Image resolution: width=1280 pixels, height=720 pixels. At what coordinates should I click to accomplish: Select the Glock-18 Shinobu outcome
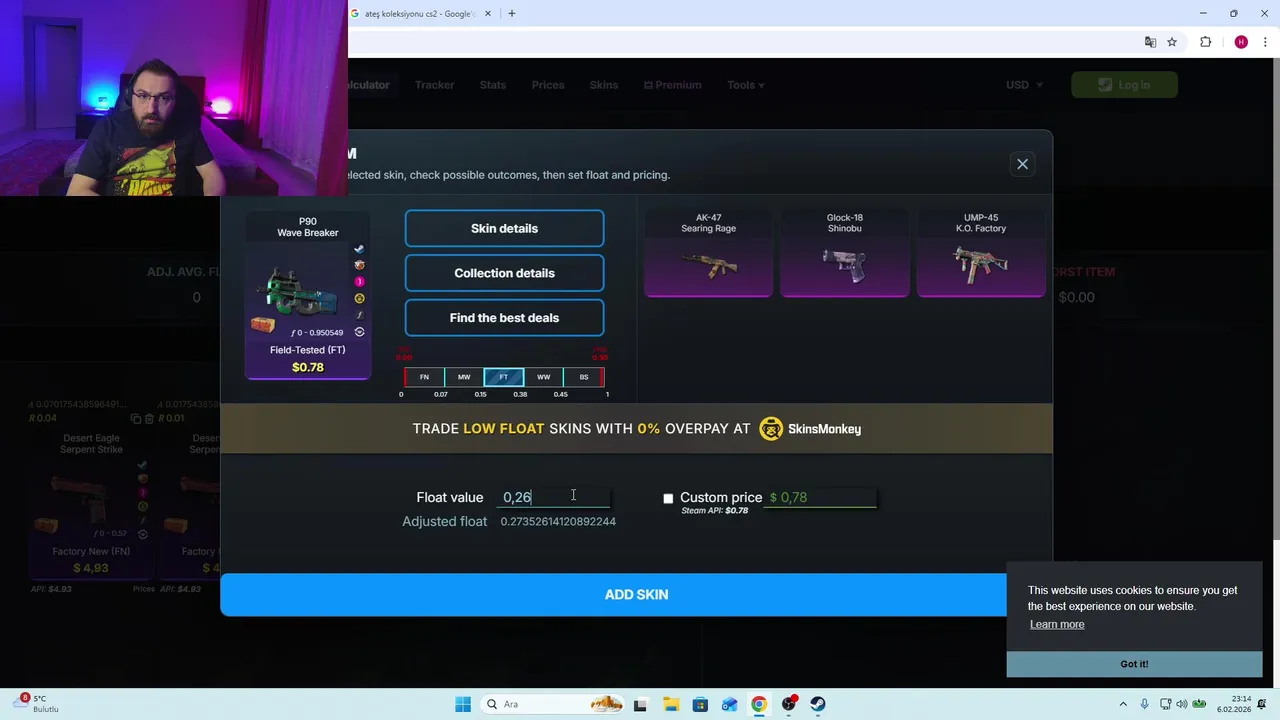click(845, 253)
